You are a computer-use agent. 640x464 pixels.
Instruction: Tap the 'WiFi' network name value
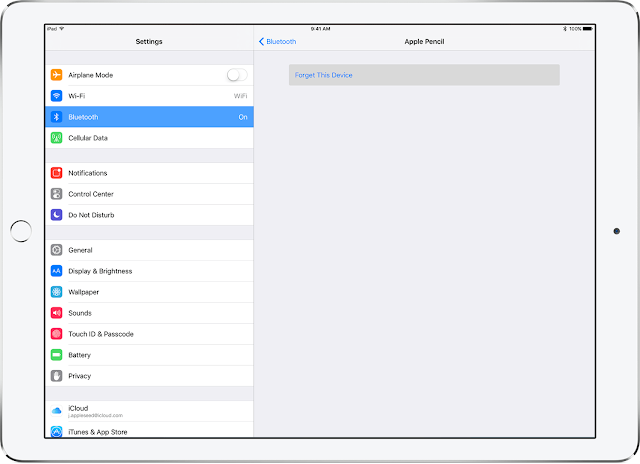240,96
